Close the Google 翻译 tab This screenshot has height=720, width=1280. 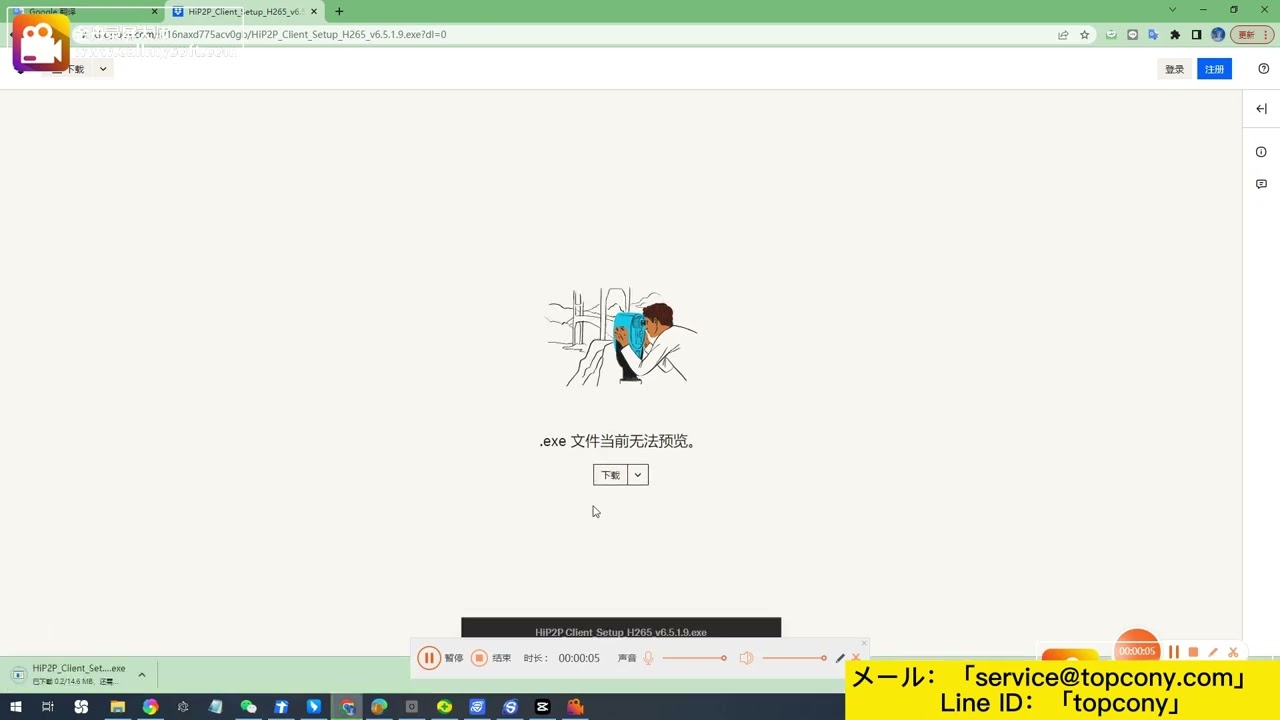pos(155,11)
